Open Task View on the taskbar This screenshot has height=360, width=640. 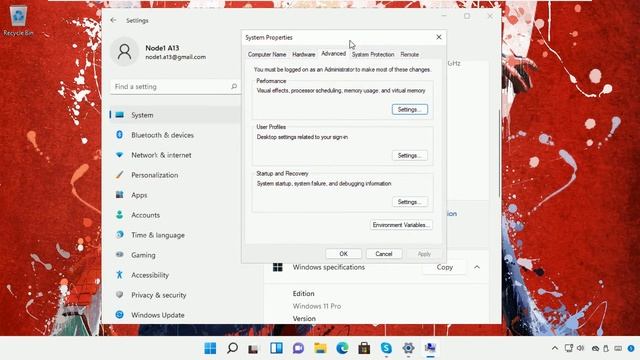point(254,348)
